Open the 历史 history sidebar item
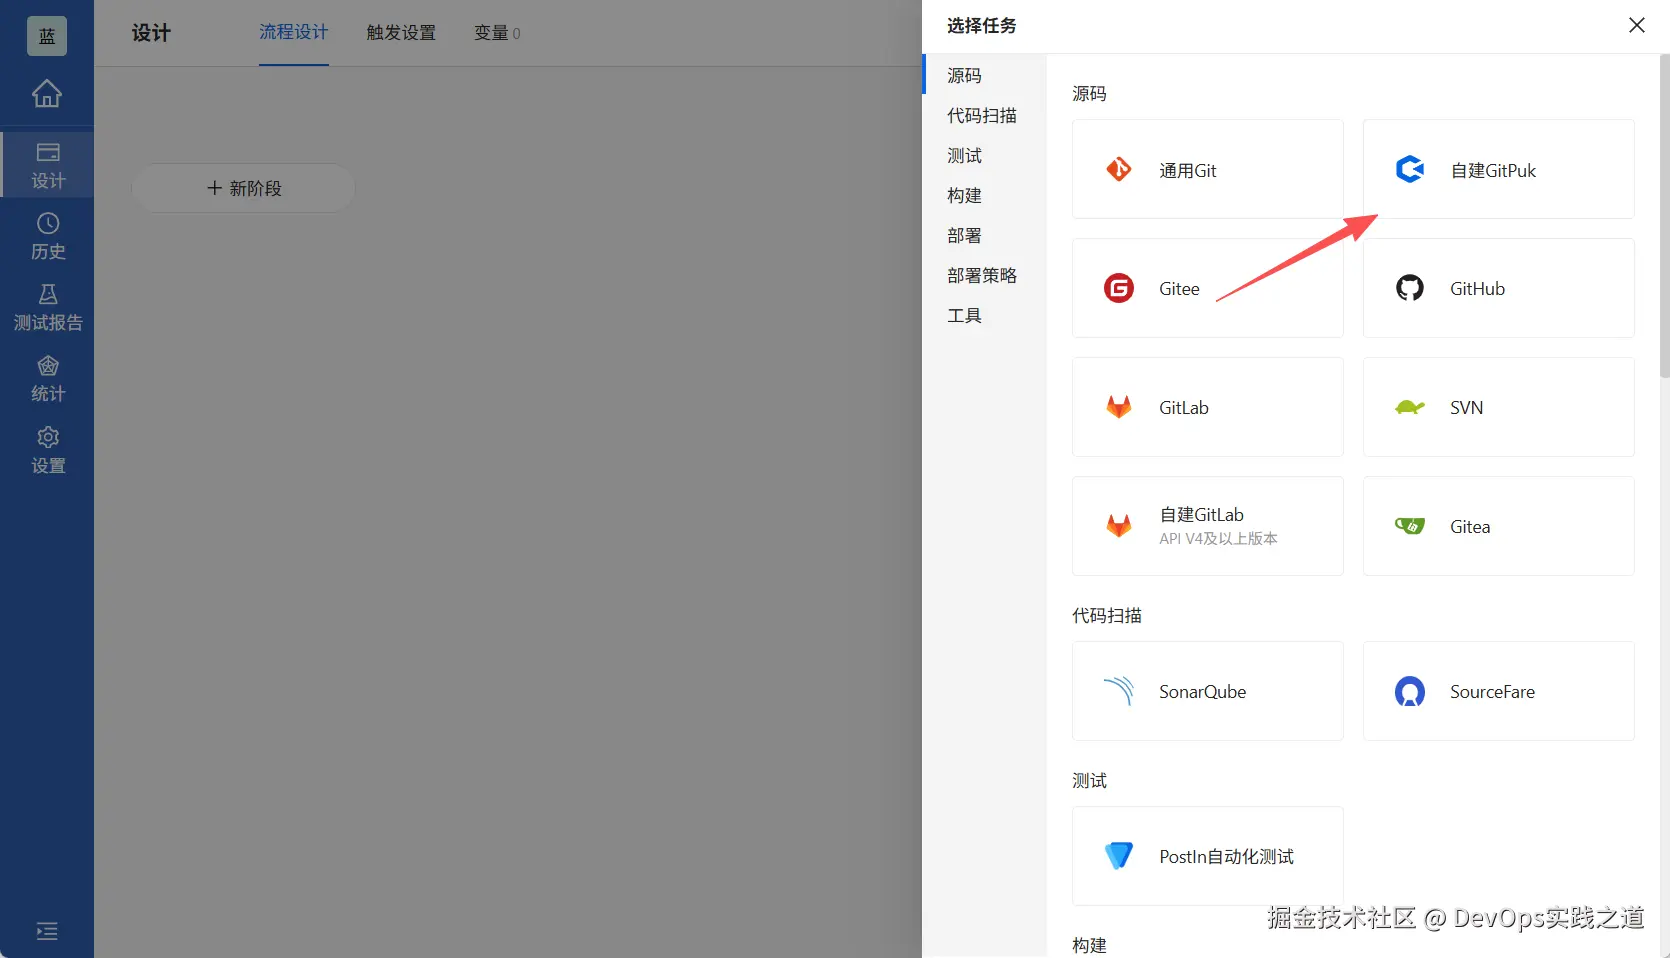 click(47, 236)
